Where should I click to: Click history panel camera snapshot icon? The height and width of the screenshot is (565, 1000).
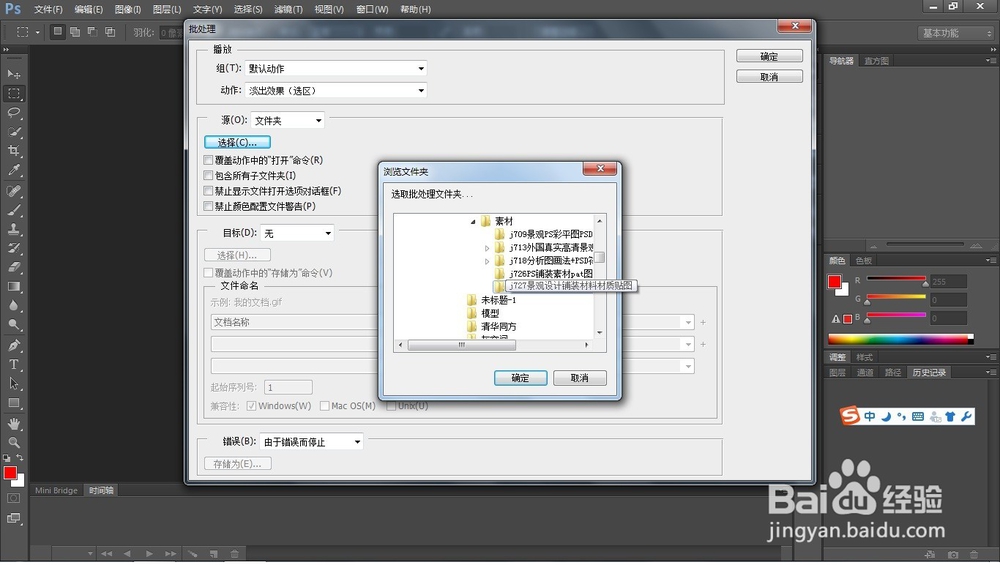click(953, 555)
